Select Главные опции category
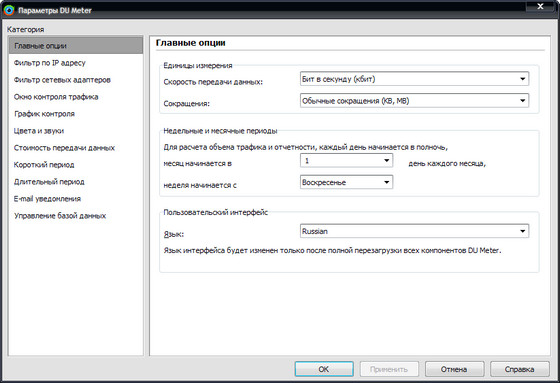 [x=76, y=46]
